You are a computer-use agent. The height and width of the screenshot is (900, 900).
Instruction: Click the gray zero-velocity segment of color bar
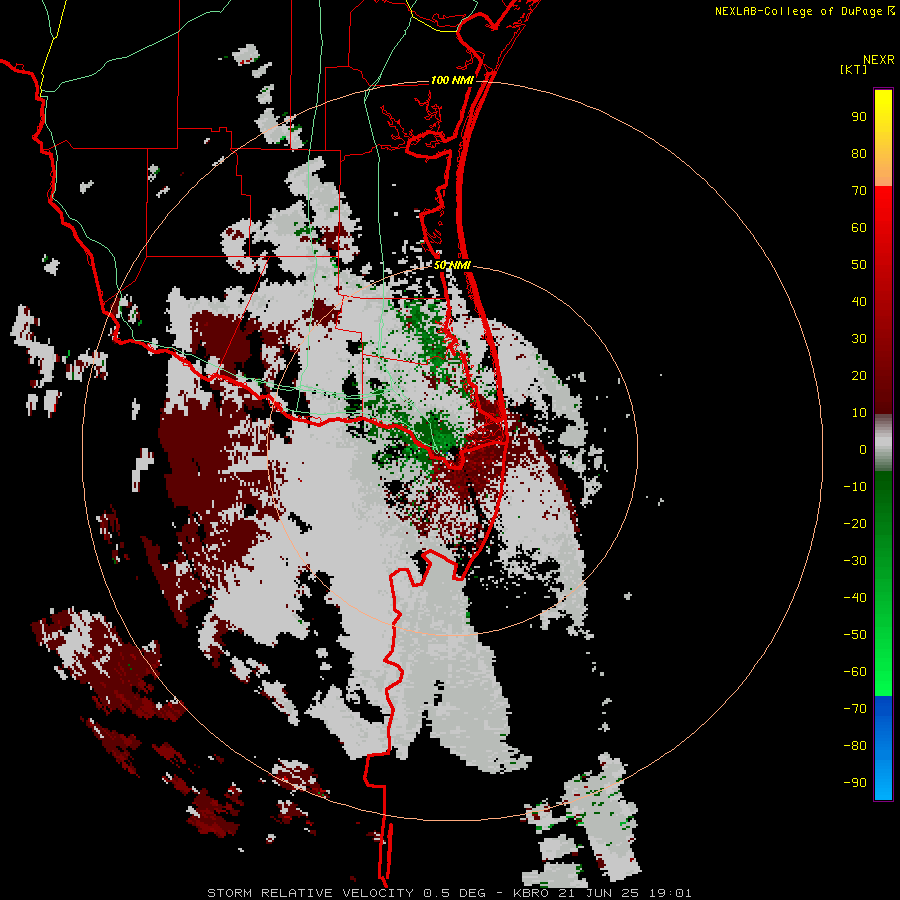883,443
